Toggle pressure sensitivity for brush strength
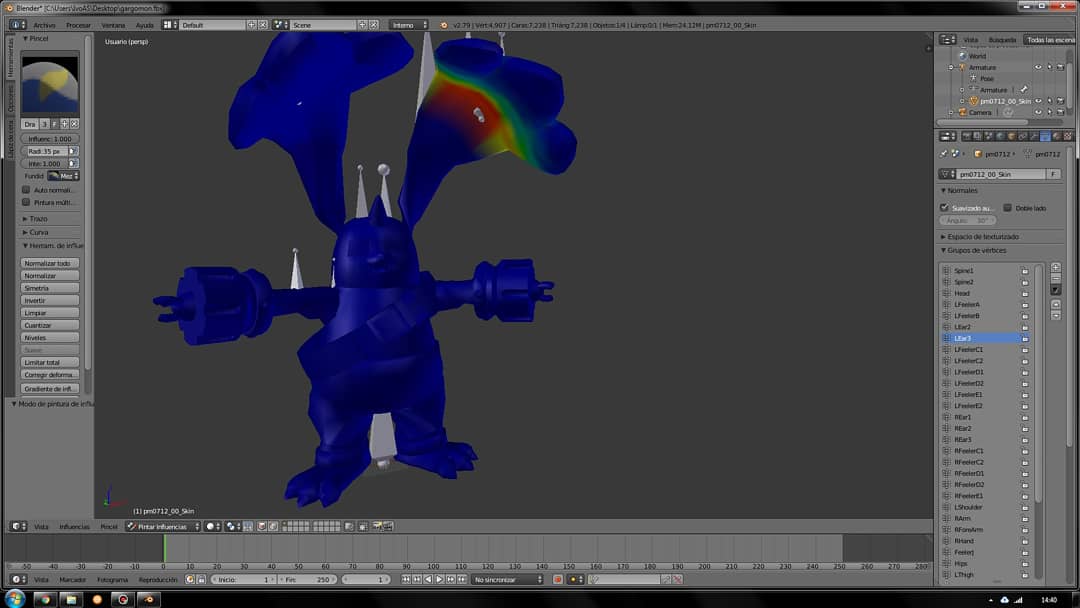Viewport: 1080px width, 608px height. [73, 164]
